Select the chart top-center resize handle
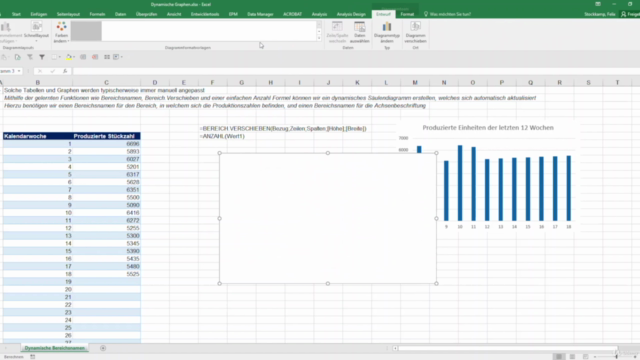Screen dimensions: 640x360 [328, 153]
